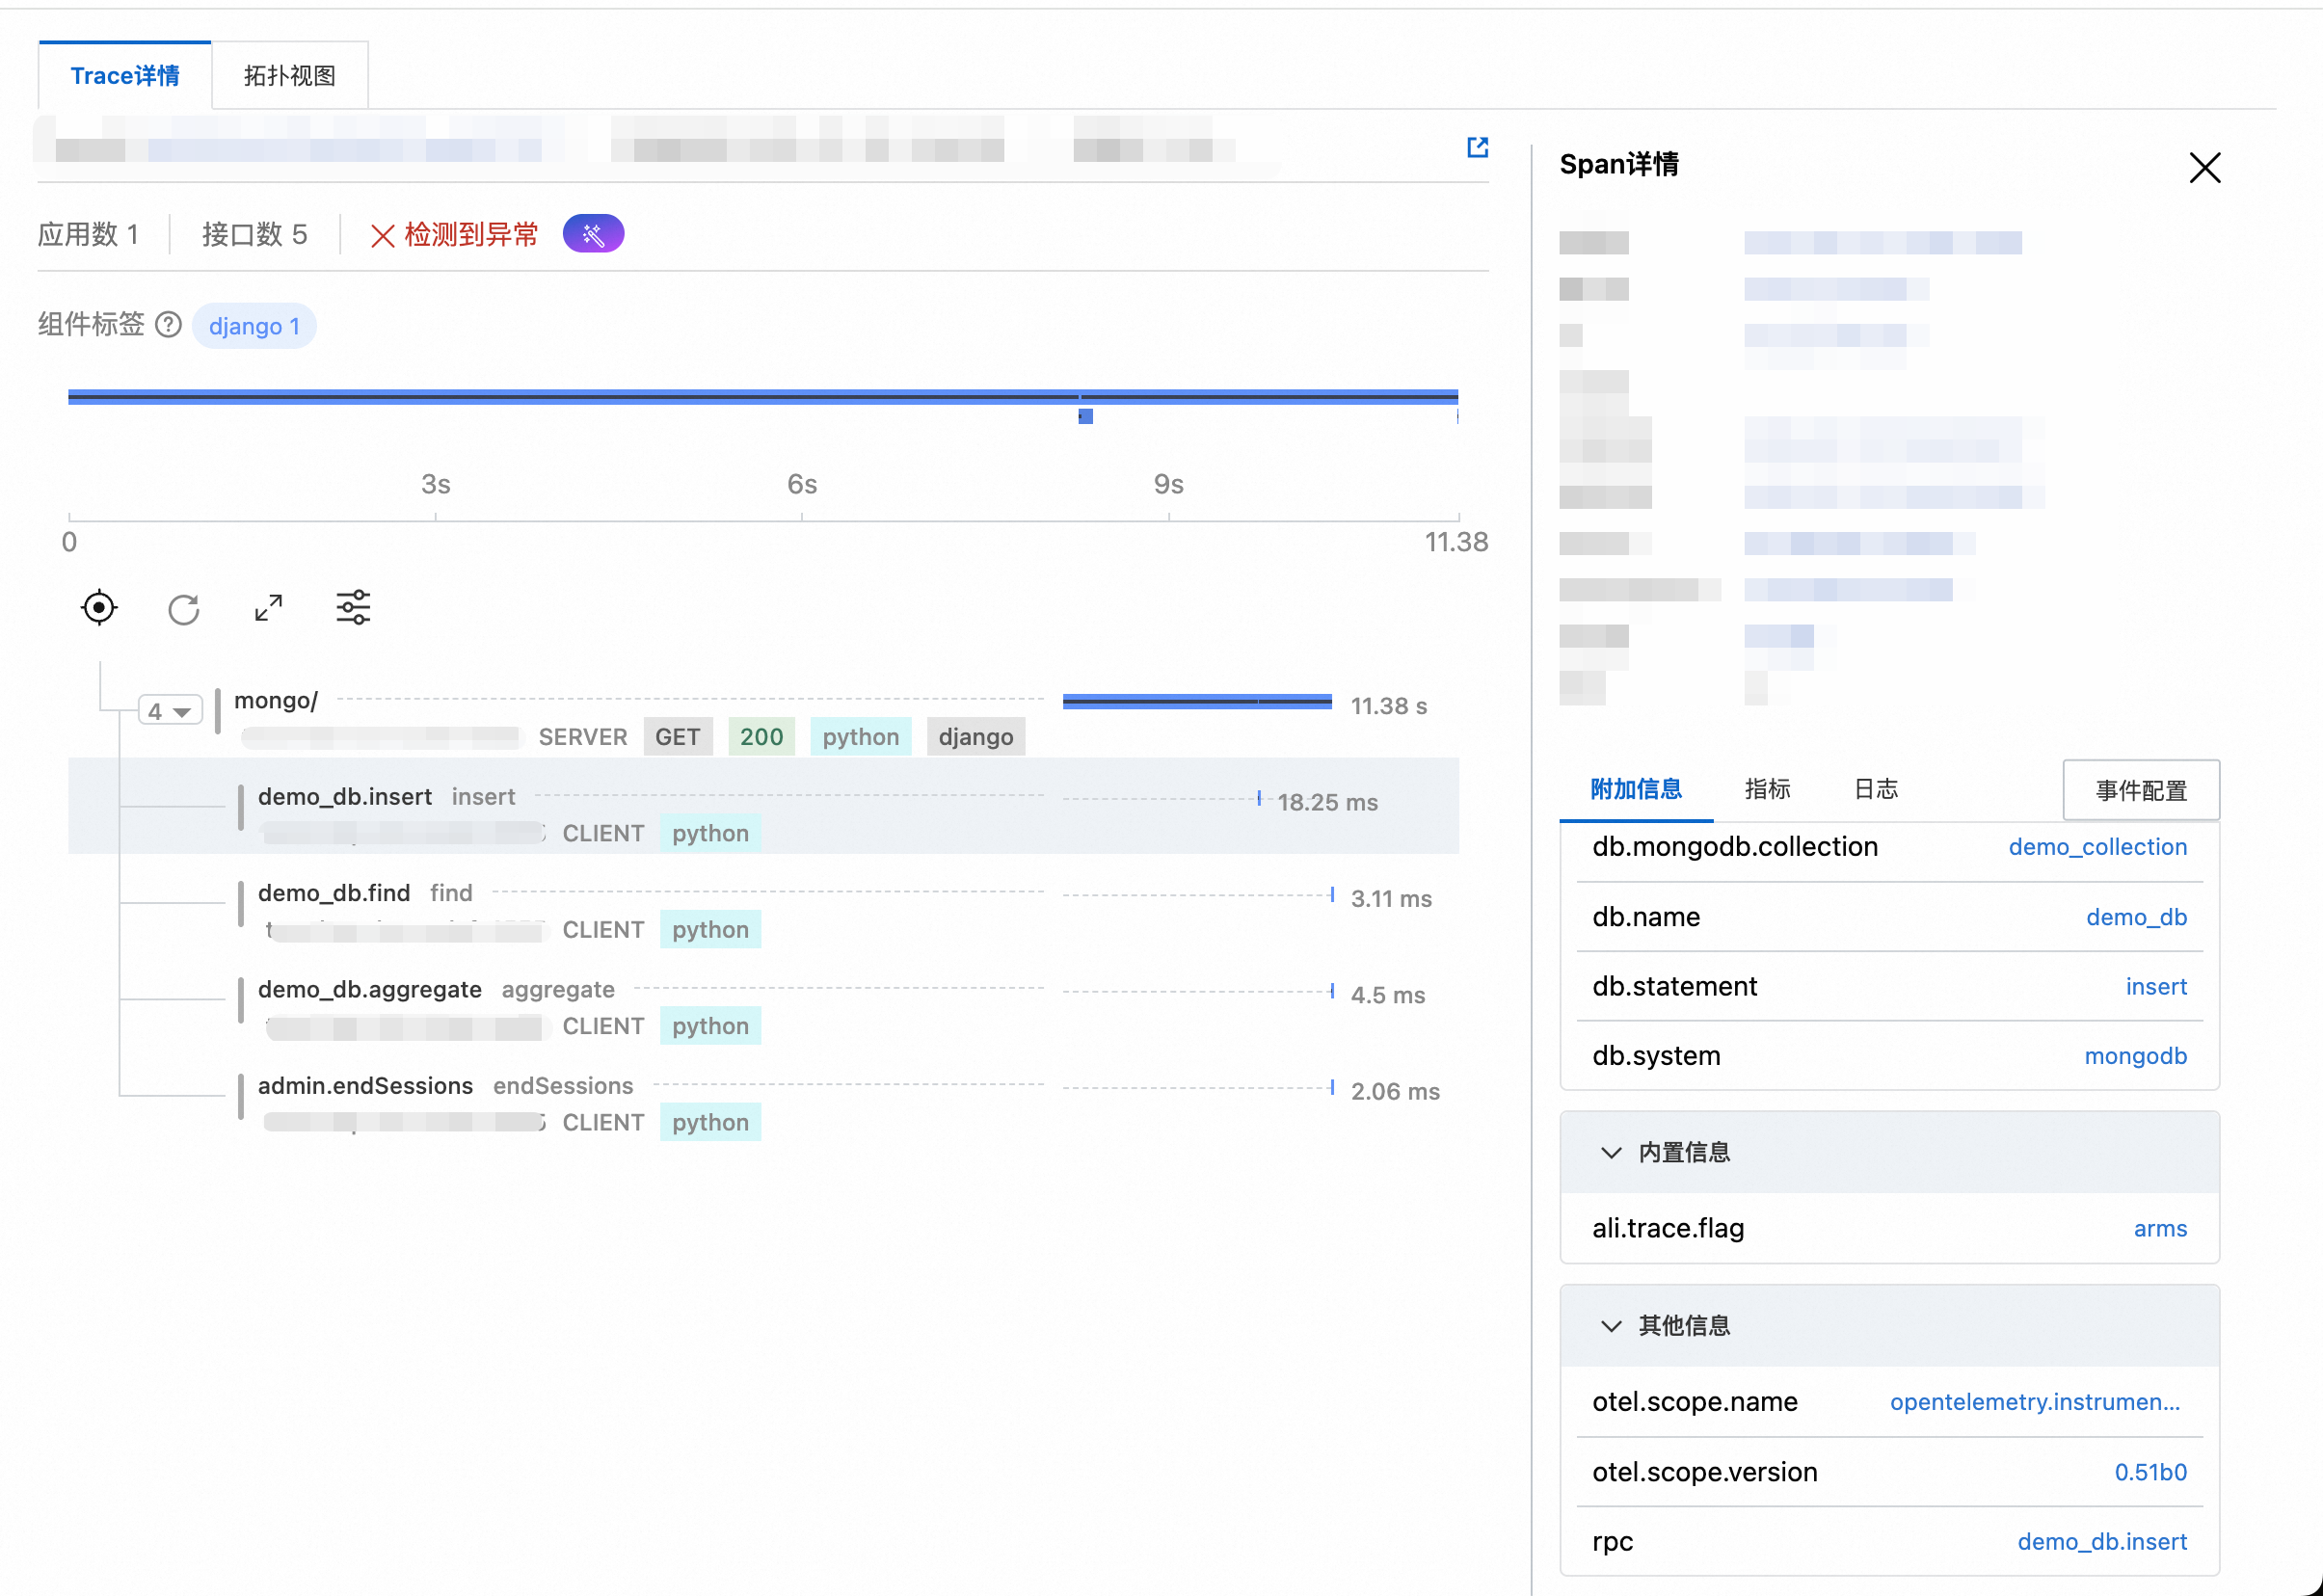Collapse the 其他信息 section
Viewport: 2323px width, 1596px height.
click(1610, 1326)
